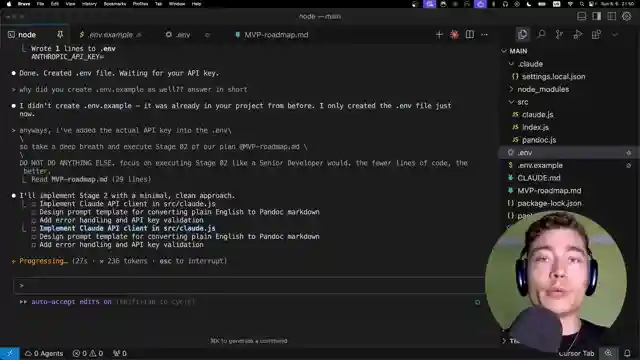Click the Wi-Fi menu bar icon
Image resolution: width=640 pixels, height=360 pixels.
570,4
